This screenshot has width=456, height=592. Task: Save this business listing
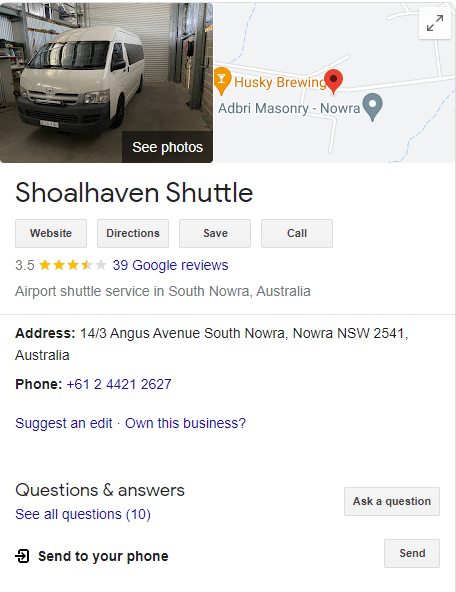tap(215, 233)
